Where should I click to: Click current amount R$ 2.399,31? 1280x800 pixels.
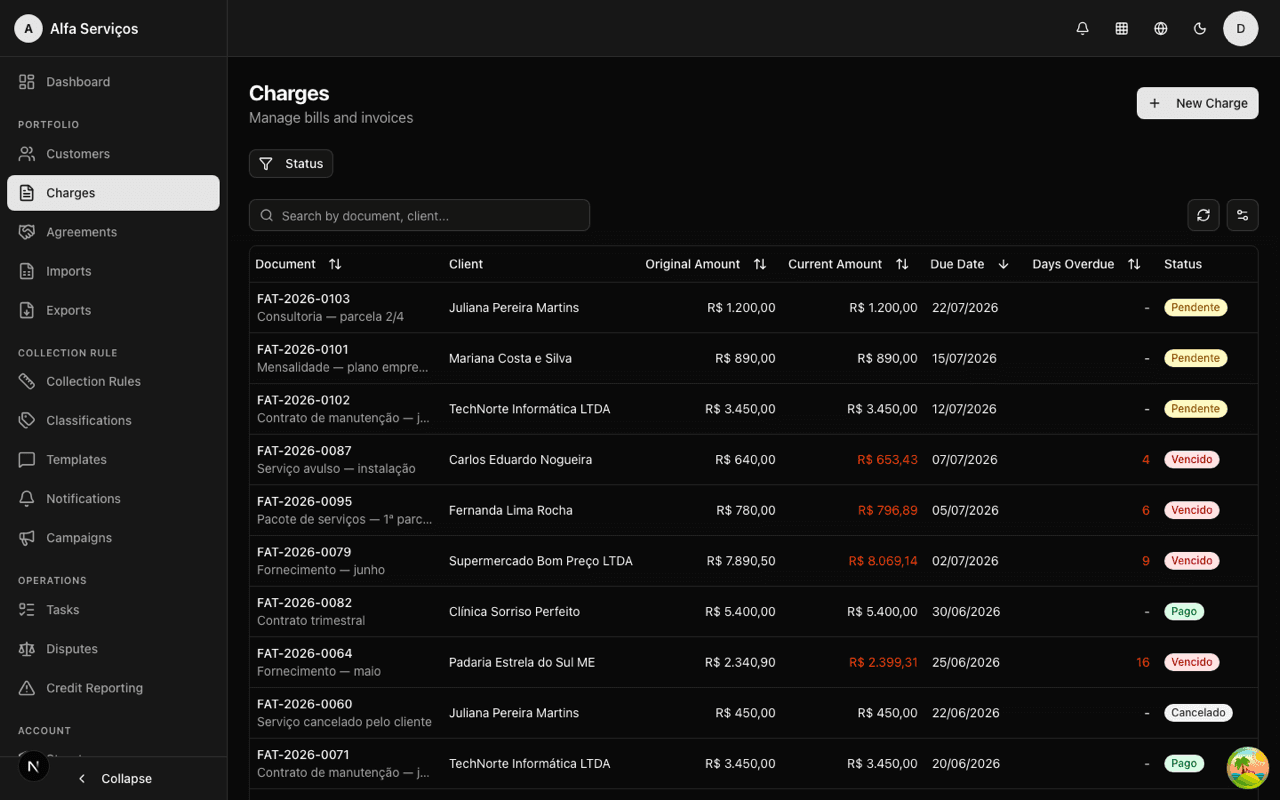883,662
